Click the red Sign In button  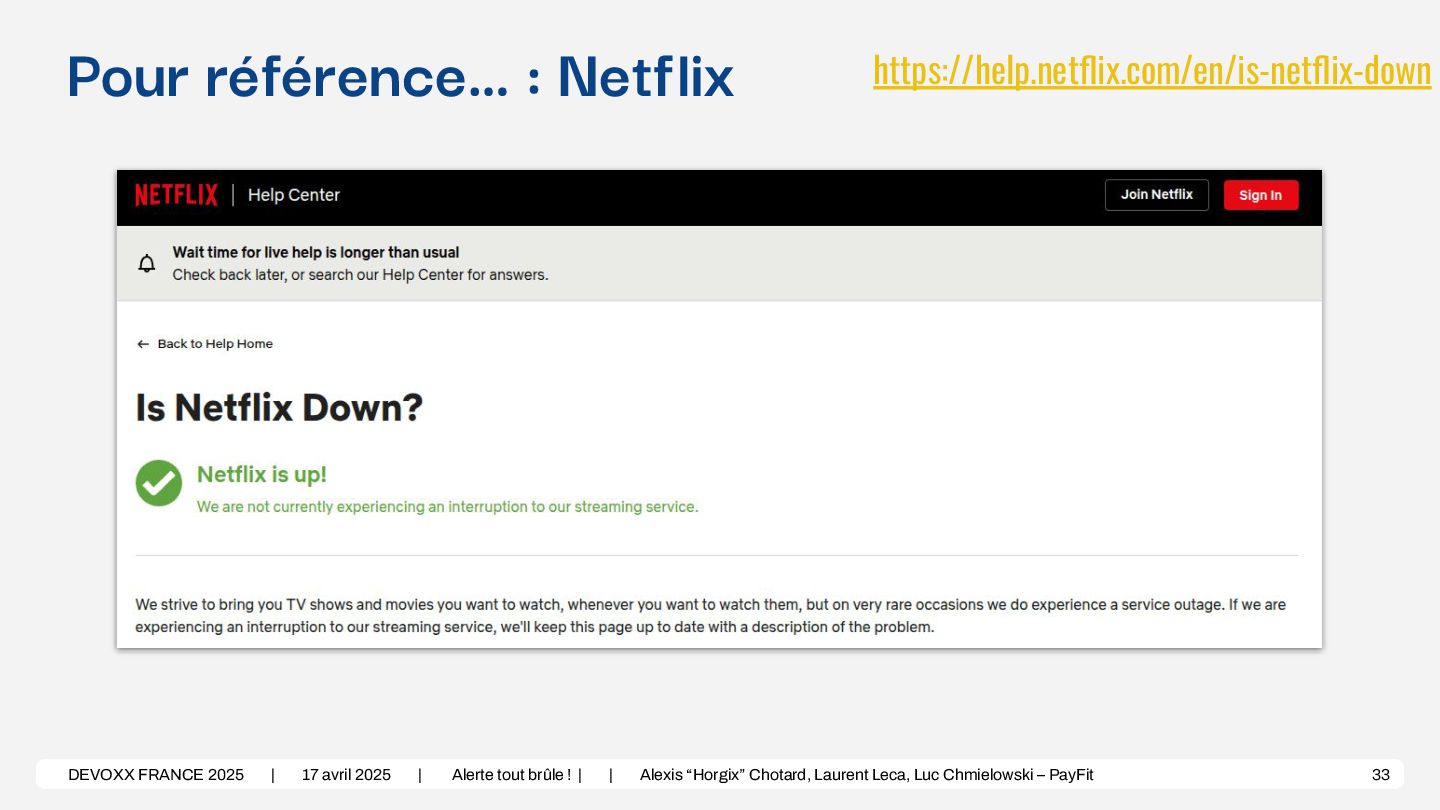(1260, 195)
